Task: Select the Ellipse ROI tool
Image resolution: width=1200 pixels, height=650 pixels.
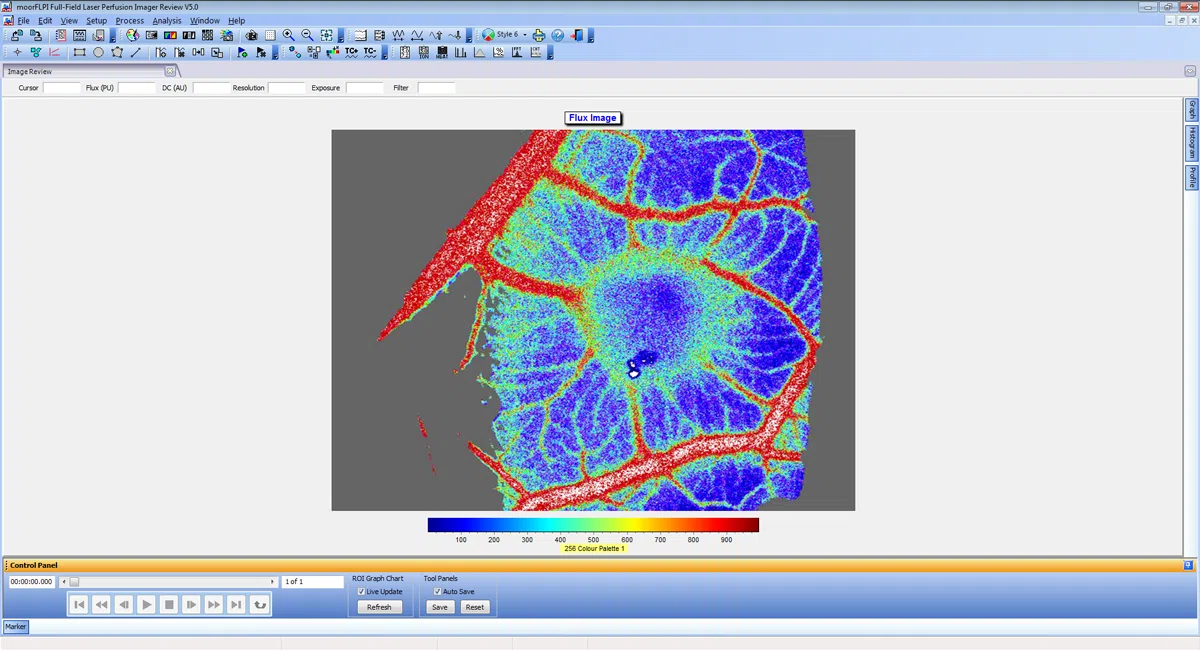Action: 99,51
